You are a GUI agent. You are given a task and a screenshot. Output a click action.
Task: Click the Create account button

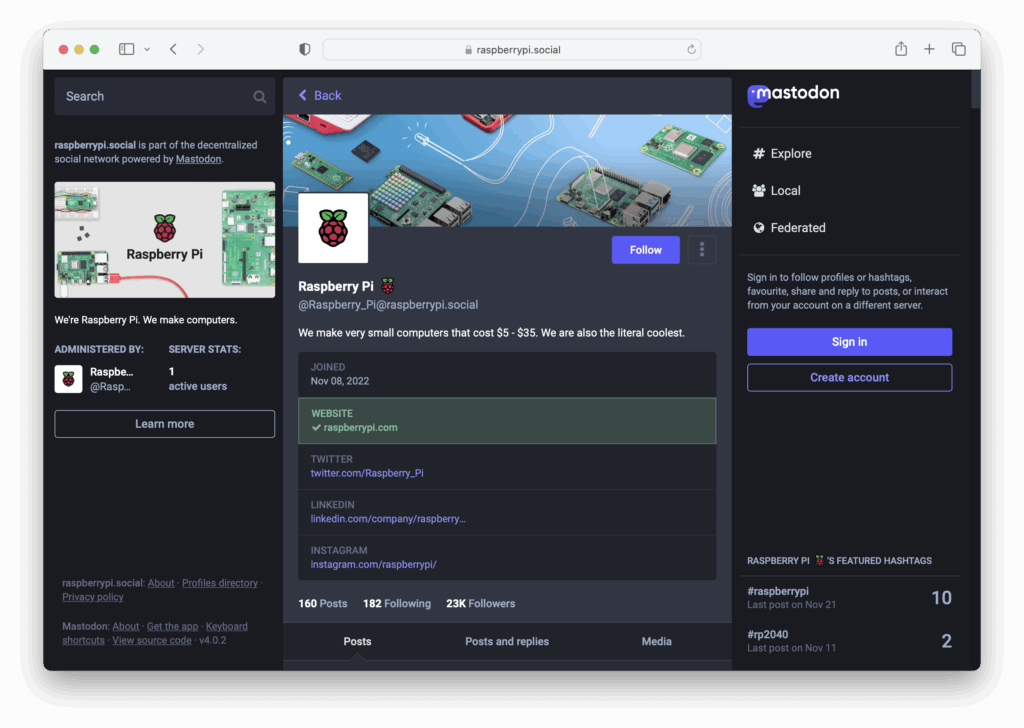pos(849,377)
